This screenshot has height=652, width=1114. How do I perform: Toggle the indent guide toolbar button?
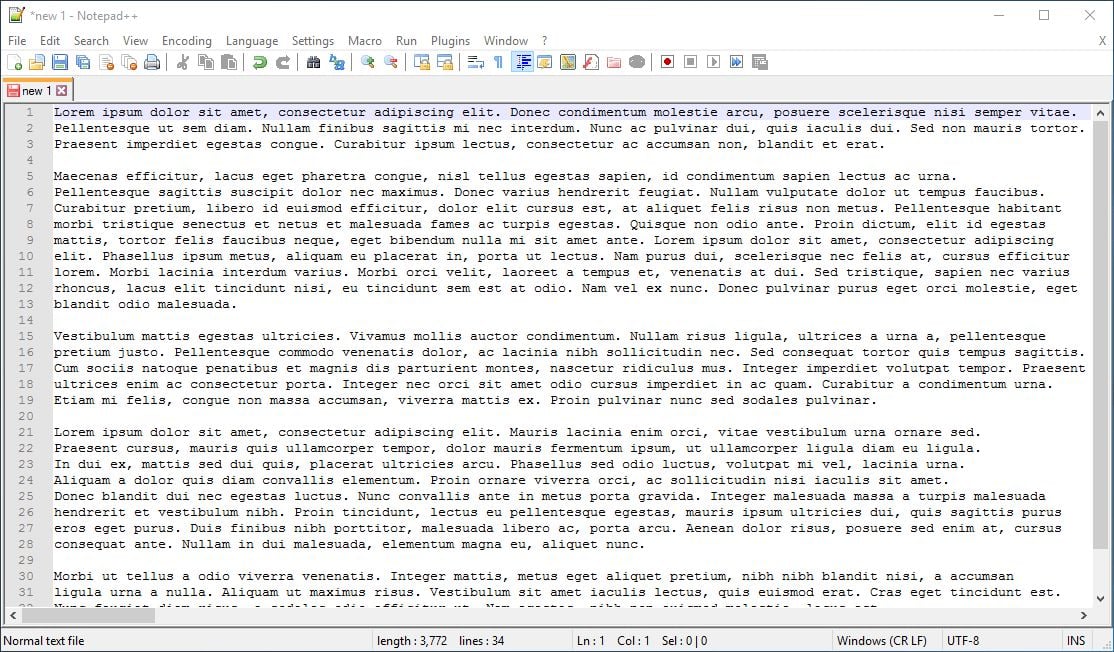point(522,62)
